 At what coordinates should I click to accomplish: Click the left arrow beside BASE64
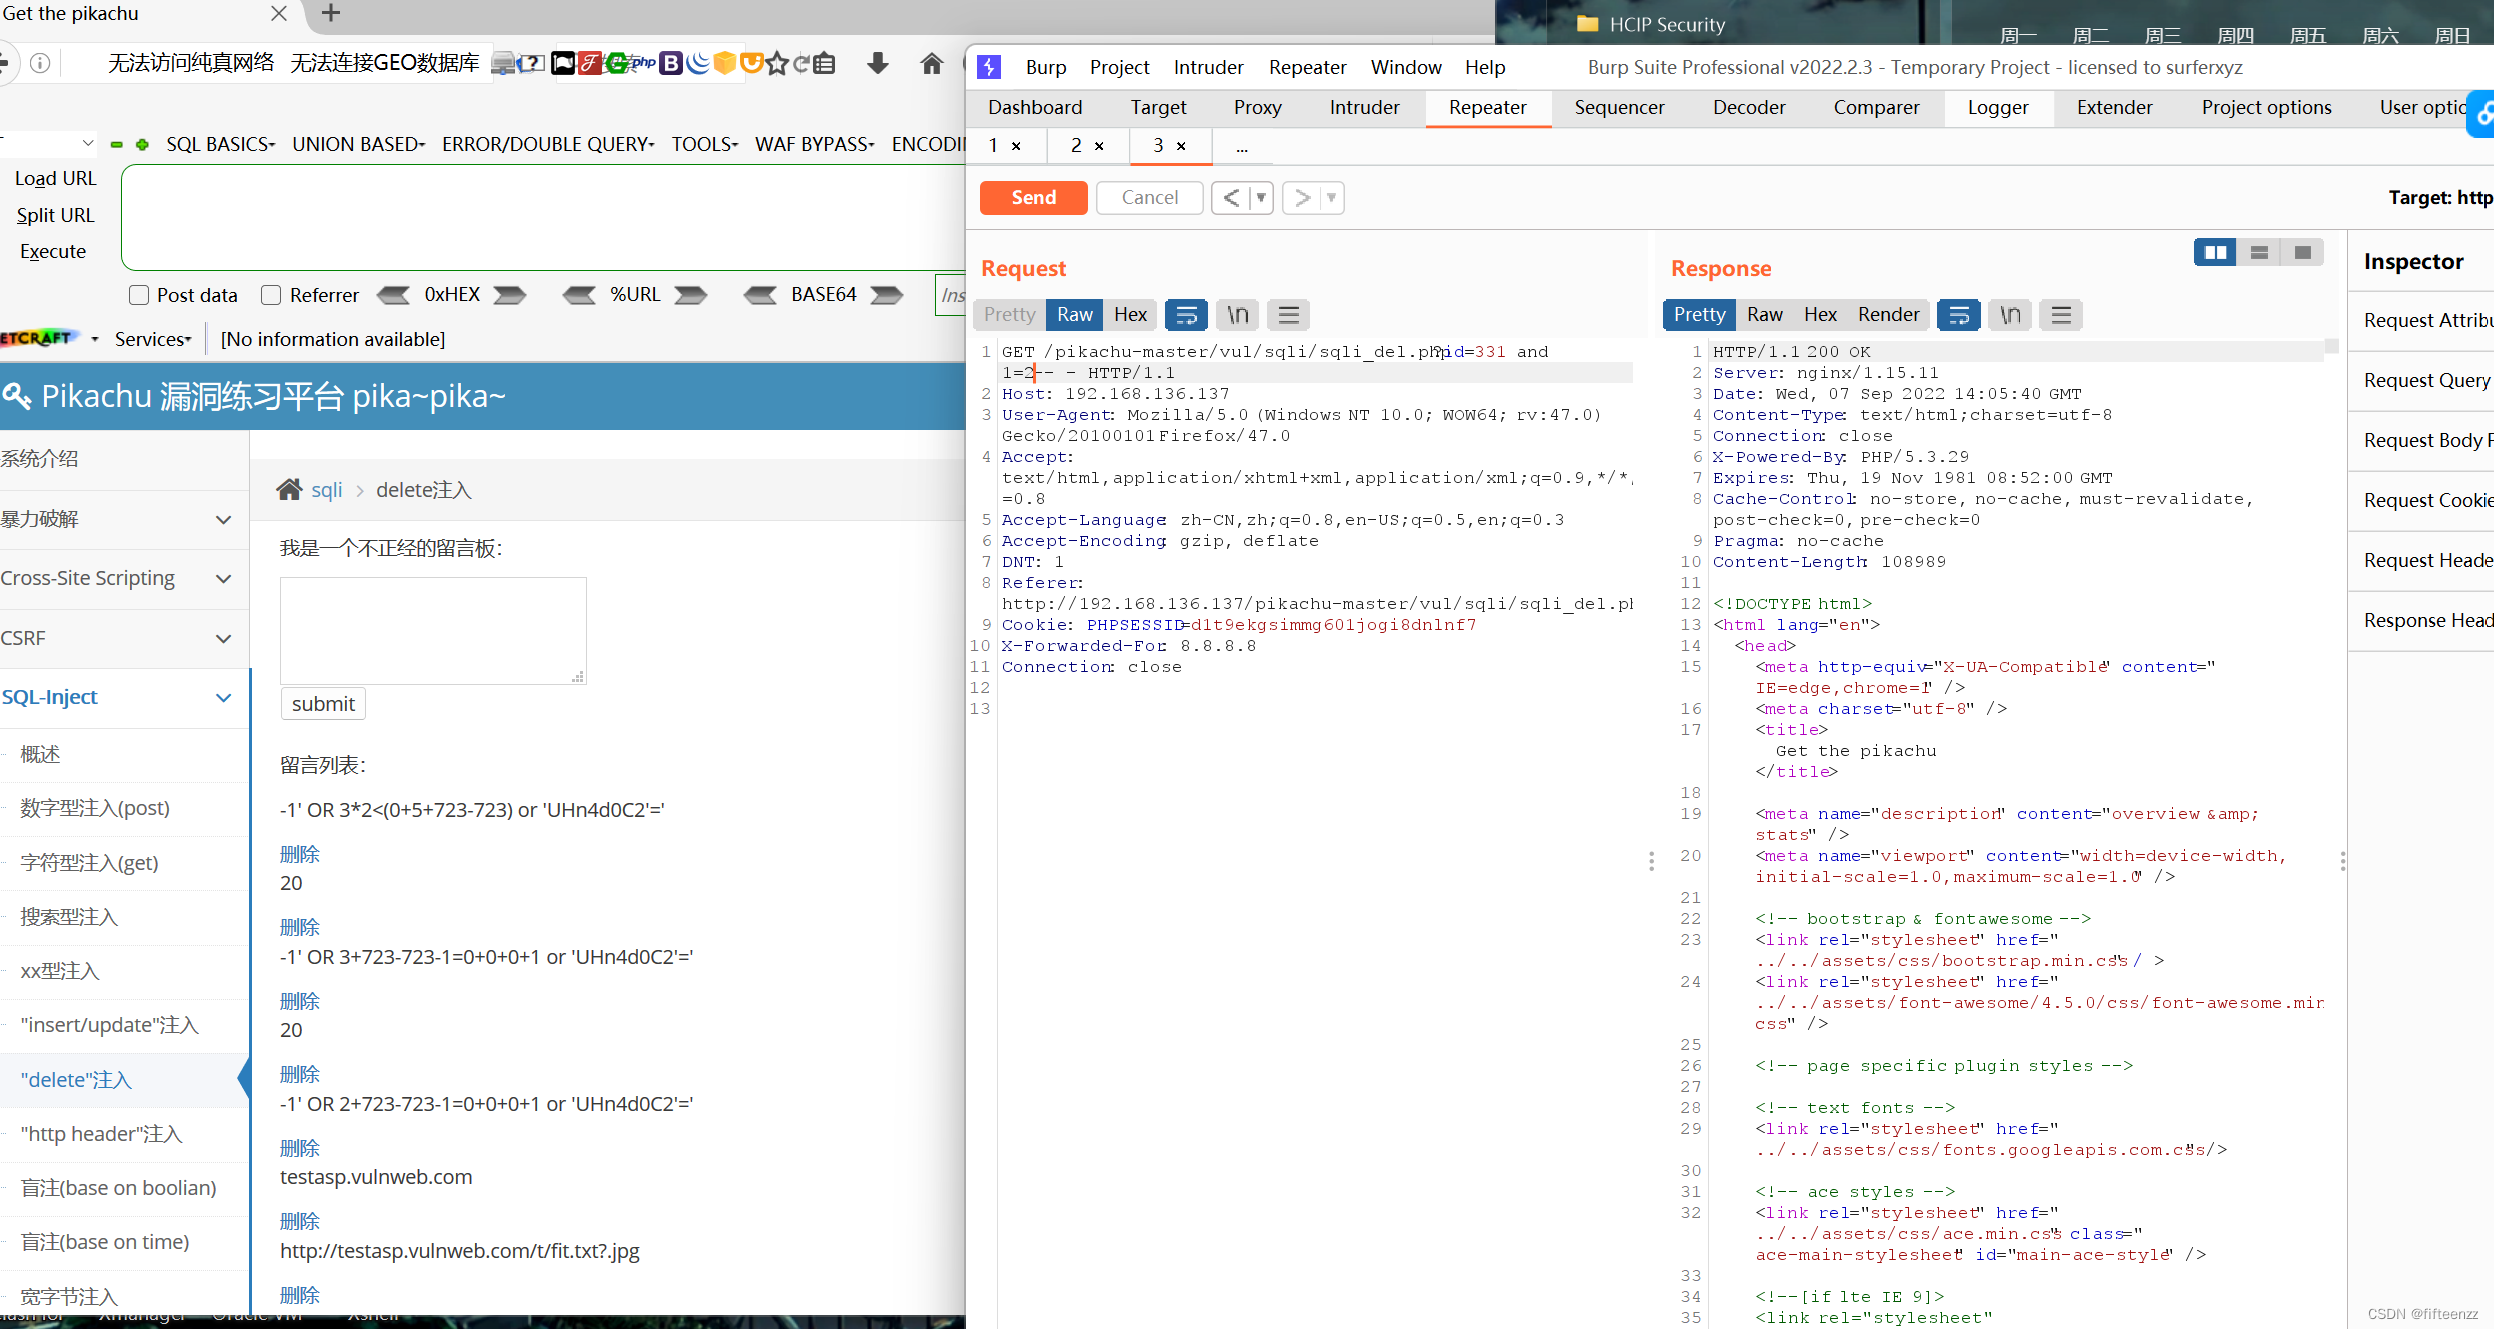[x=760, y=295]
